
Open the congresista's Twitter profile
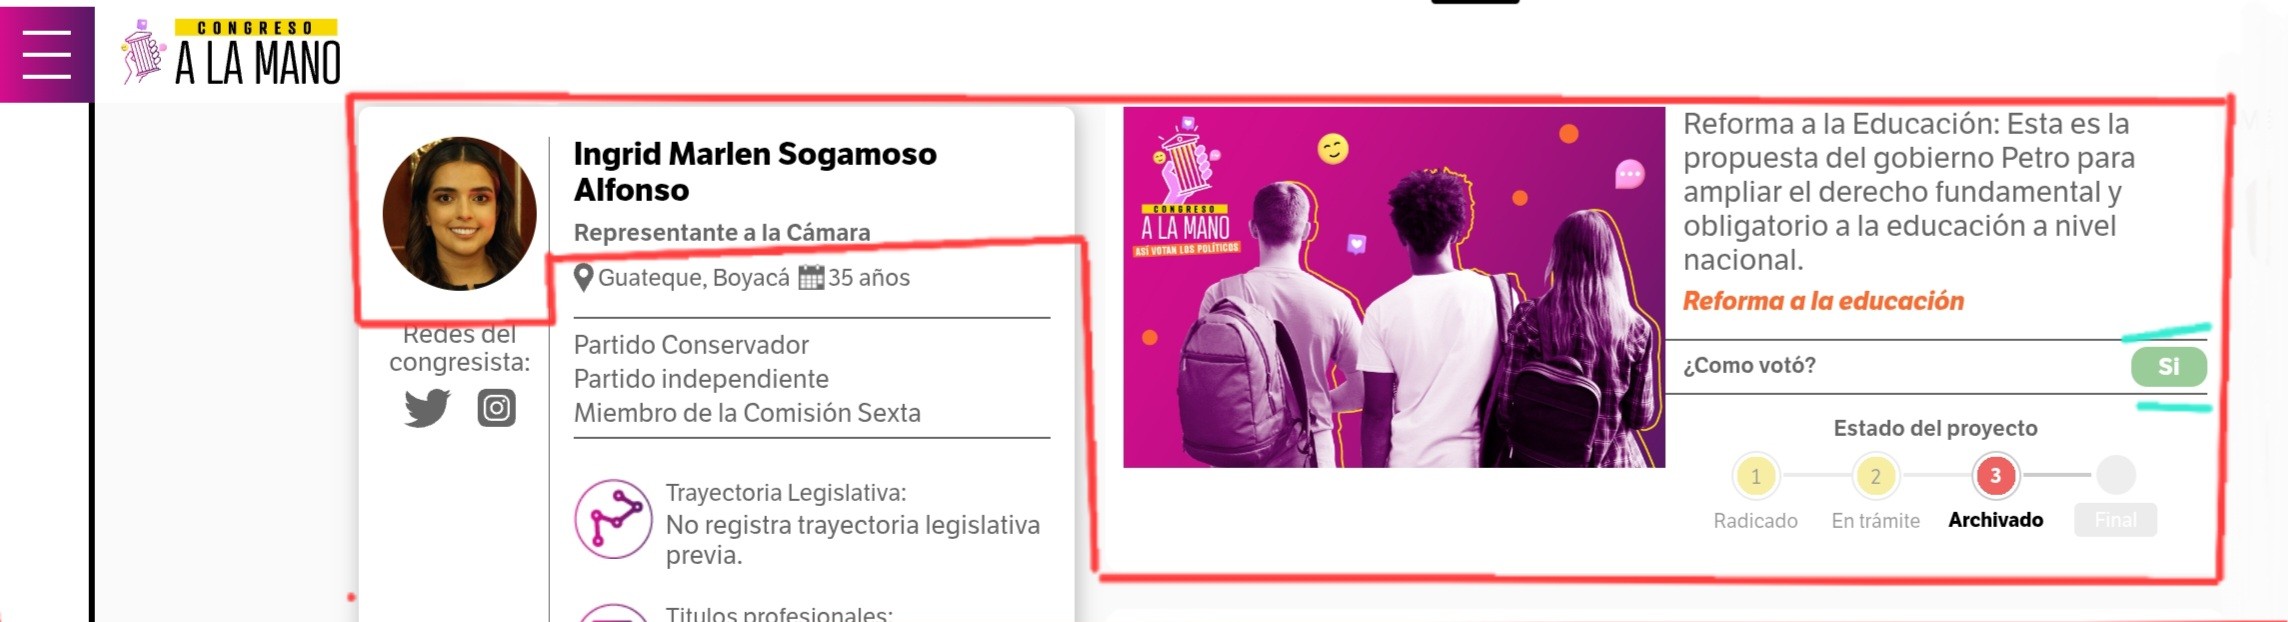click(427, 408)
